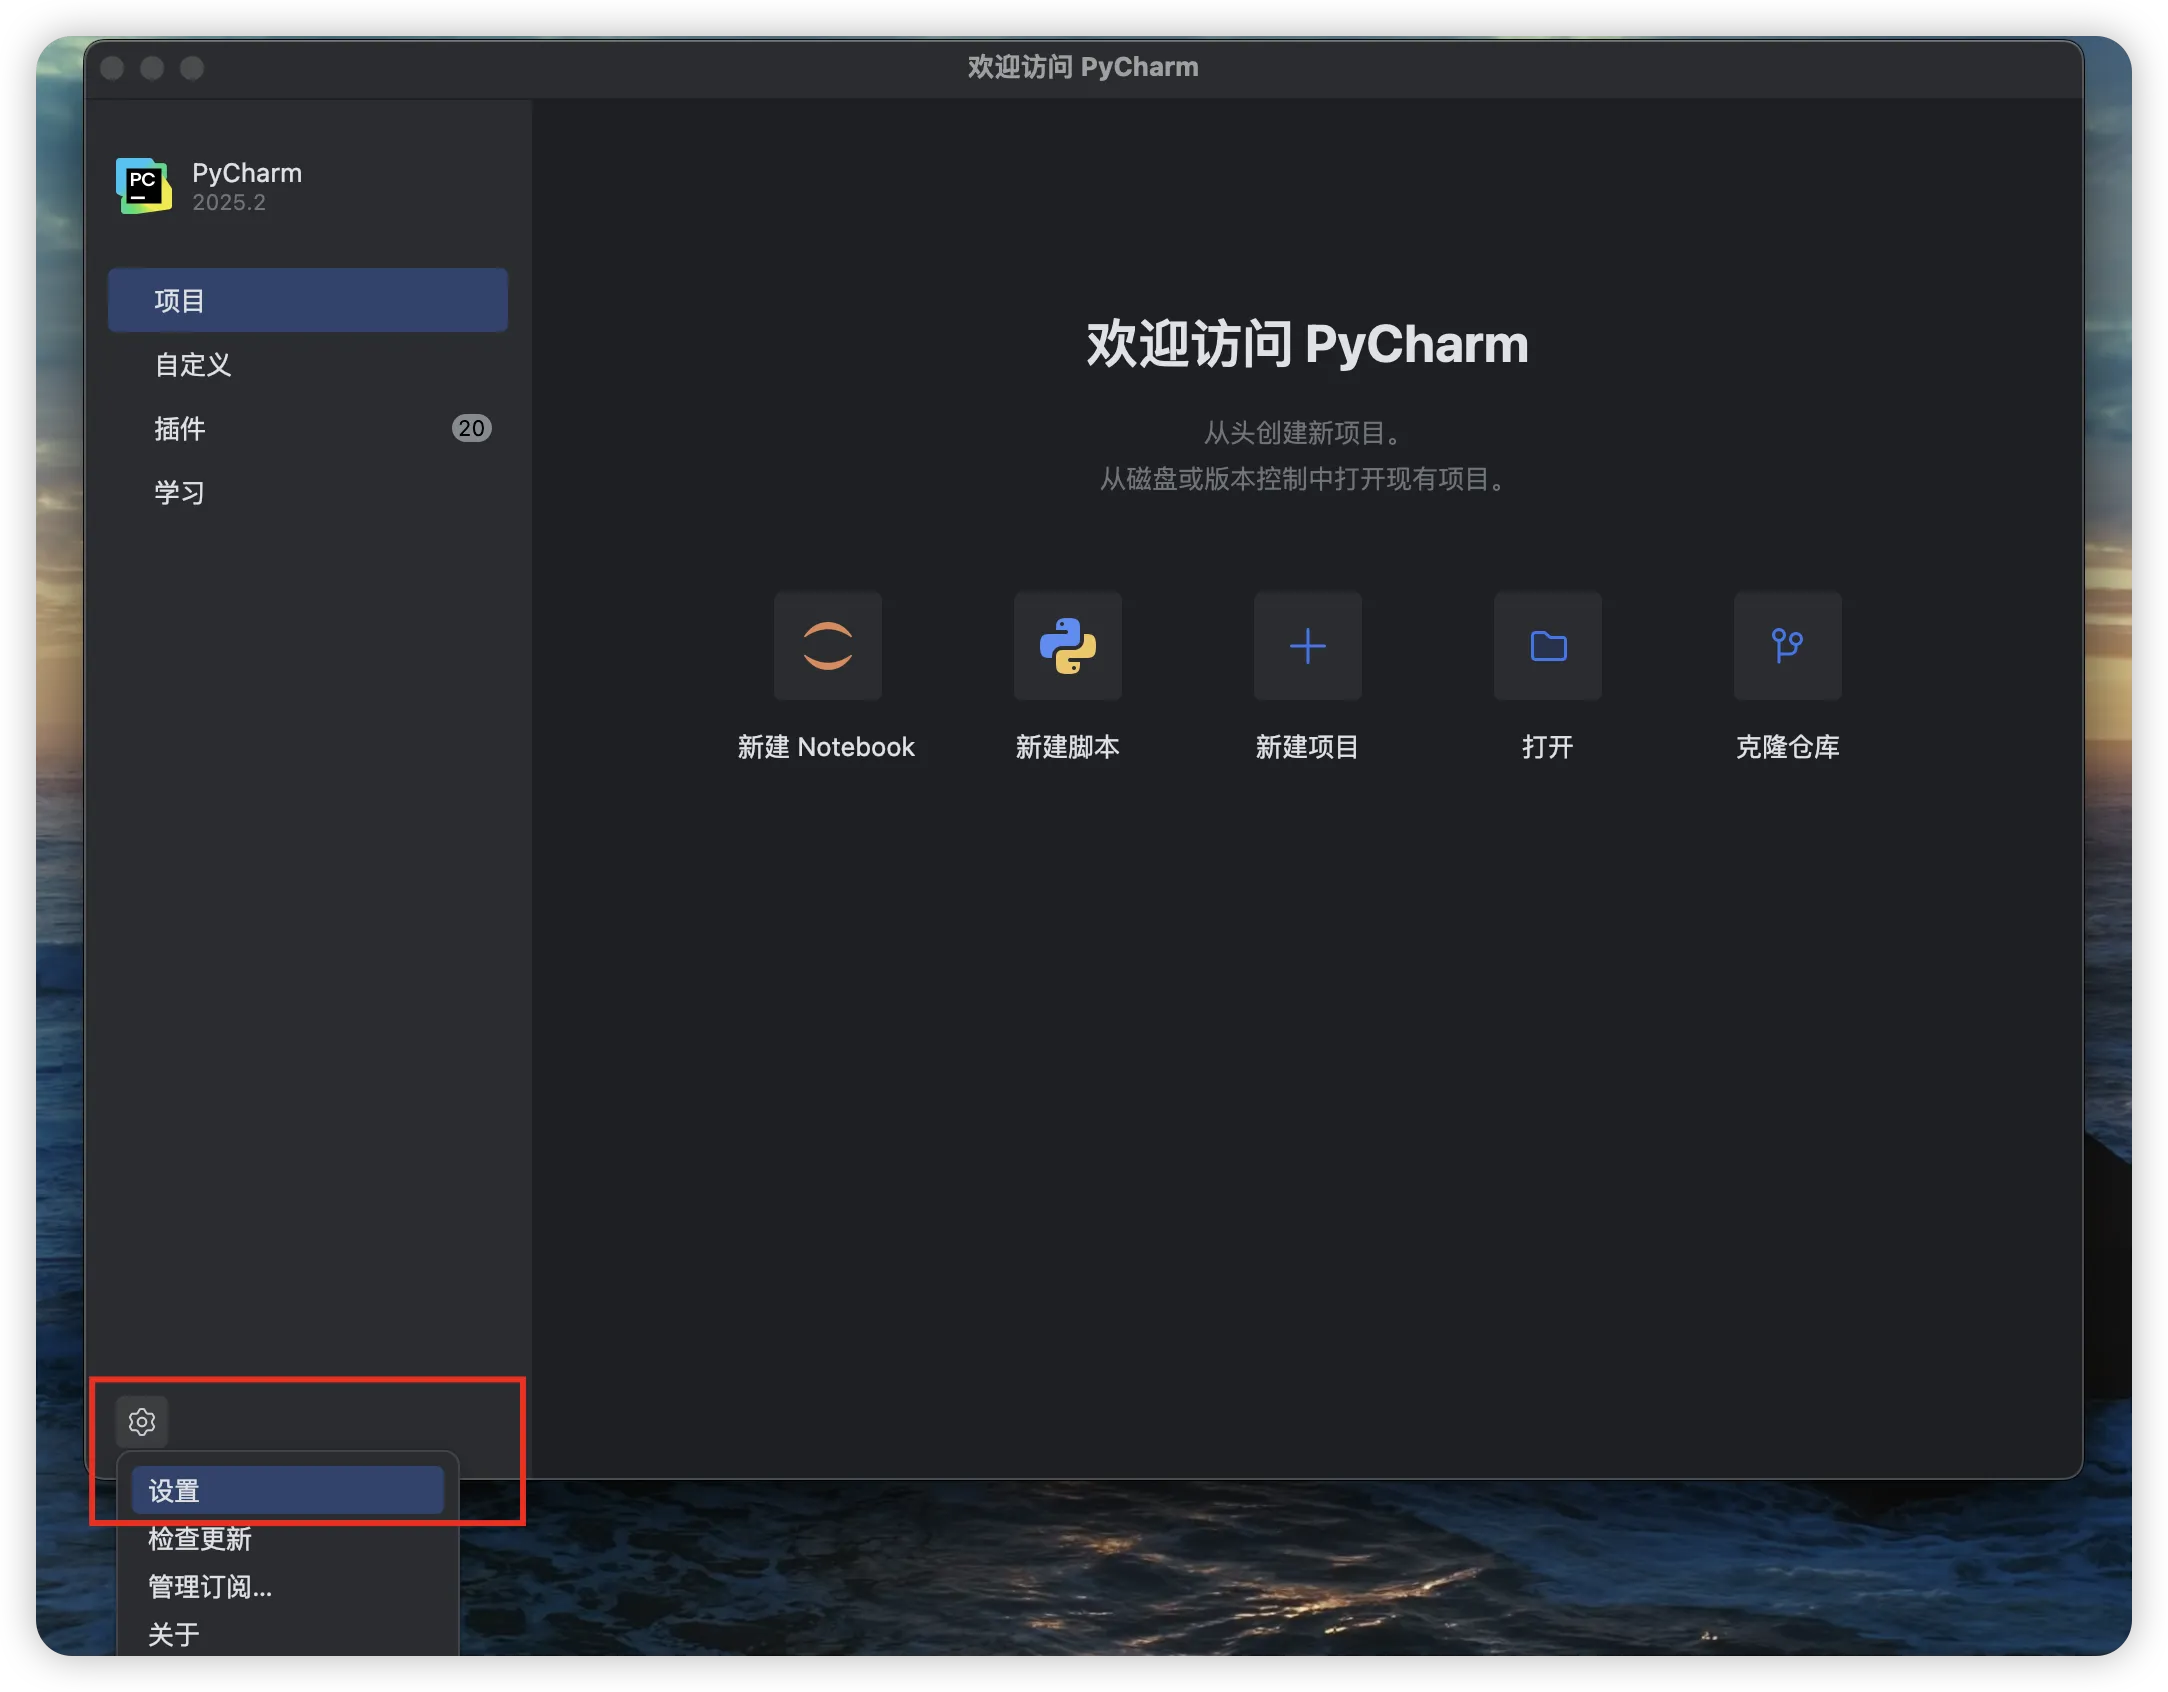Select 关于 menu item
2168x1692 pixels.
pos(174,1635)
